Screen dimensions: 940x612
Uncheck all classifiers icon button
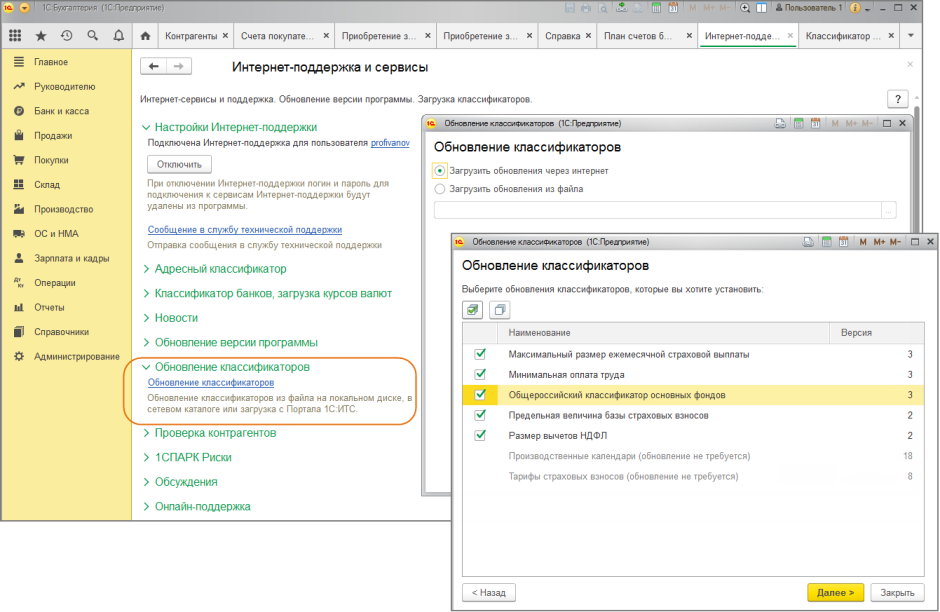point(499,310)
